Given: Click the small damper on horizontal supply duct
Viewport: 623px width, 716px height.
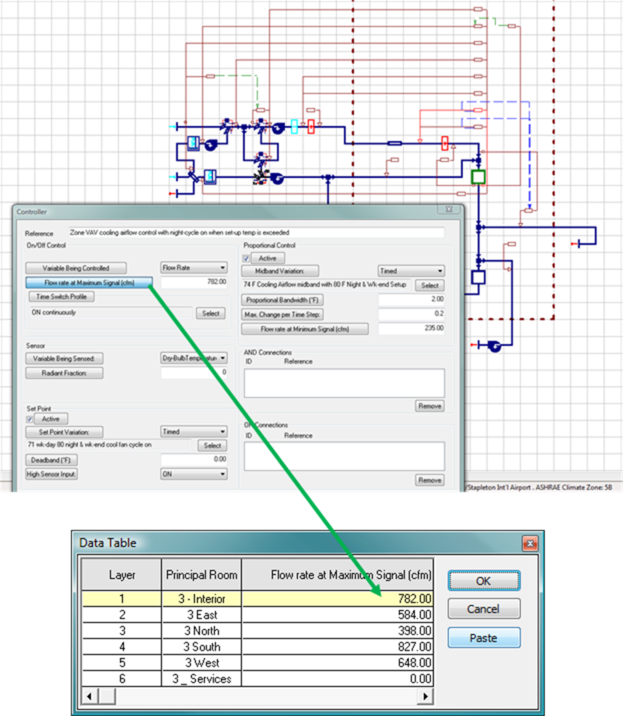Looking at the screenshot, I should coord(395,143).
